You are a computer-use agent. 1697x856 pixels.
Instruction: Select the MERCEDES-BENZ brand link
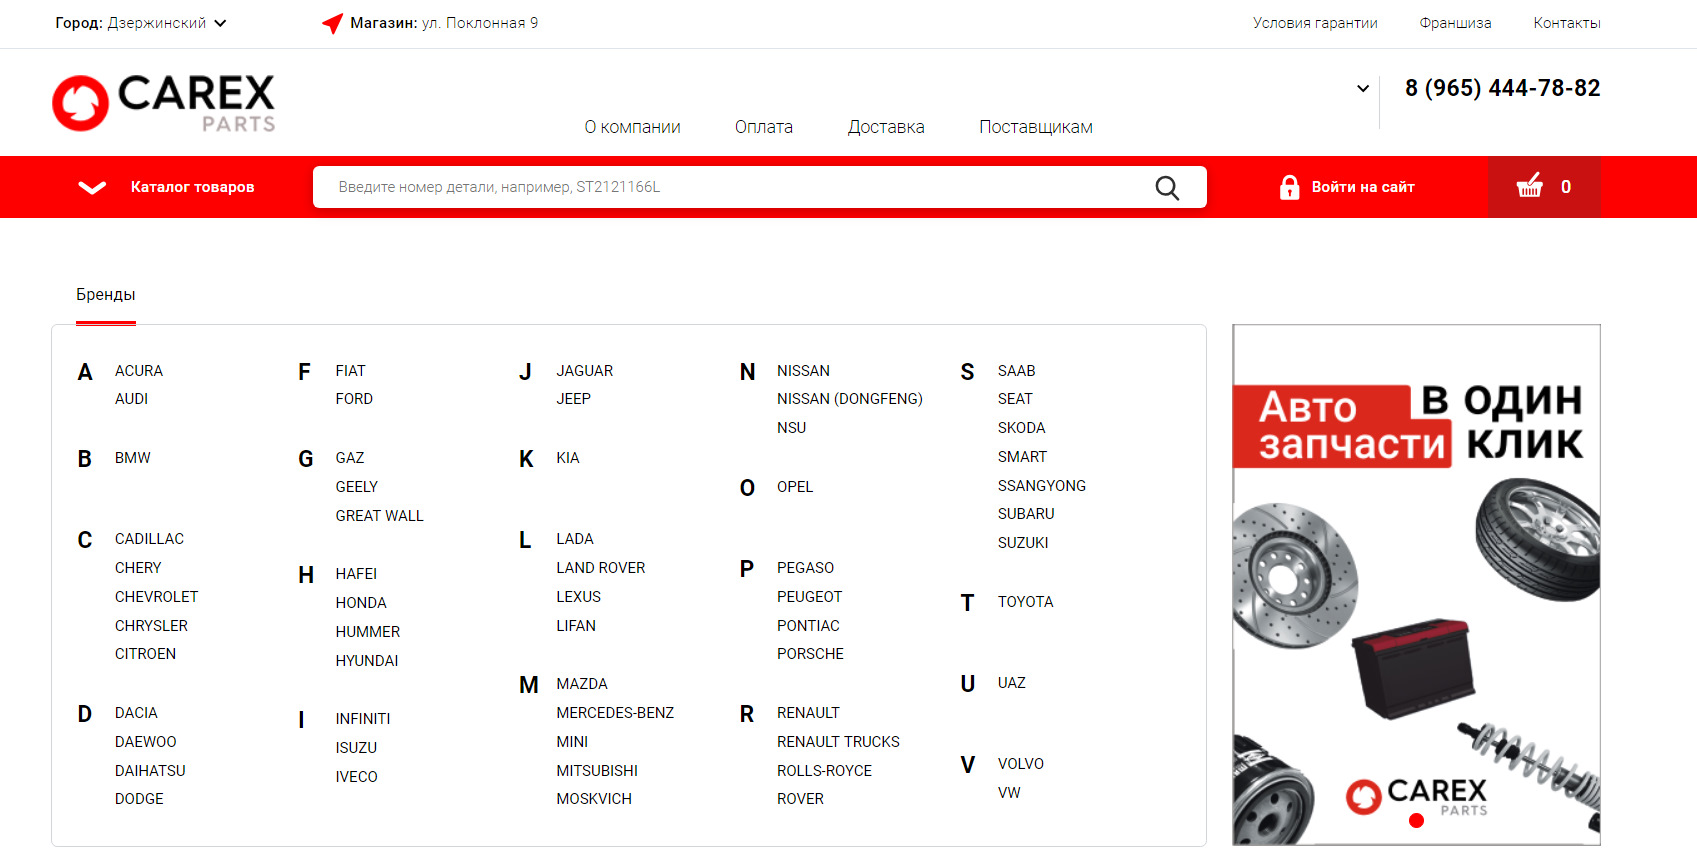point(615,713)
